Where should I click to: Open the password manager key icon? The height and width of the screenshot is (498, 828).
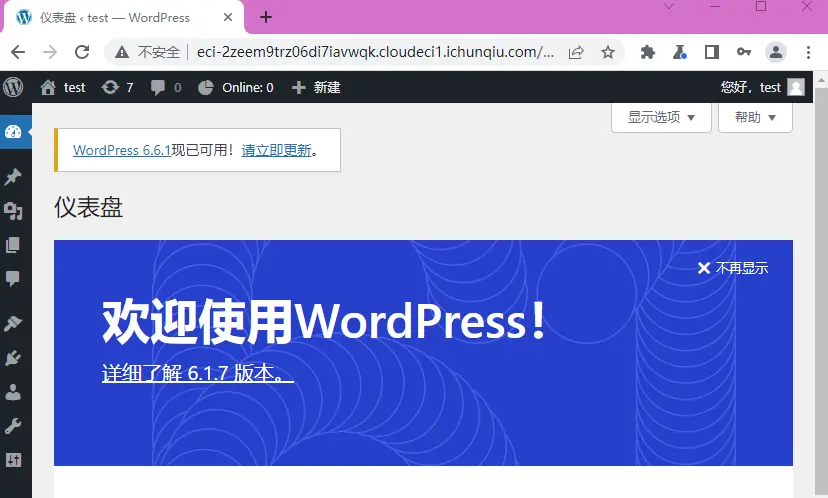point(744,52)
